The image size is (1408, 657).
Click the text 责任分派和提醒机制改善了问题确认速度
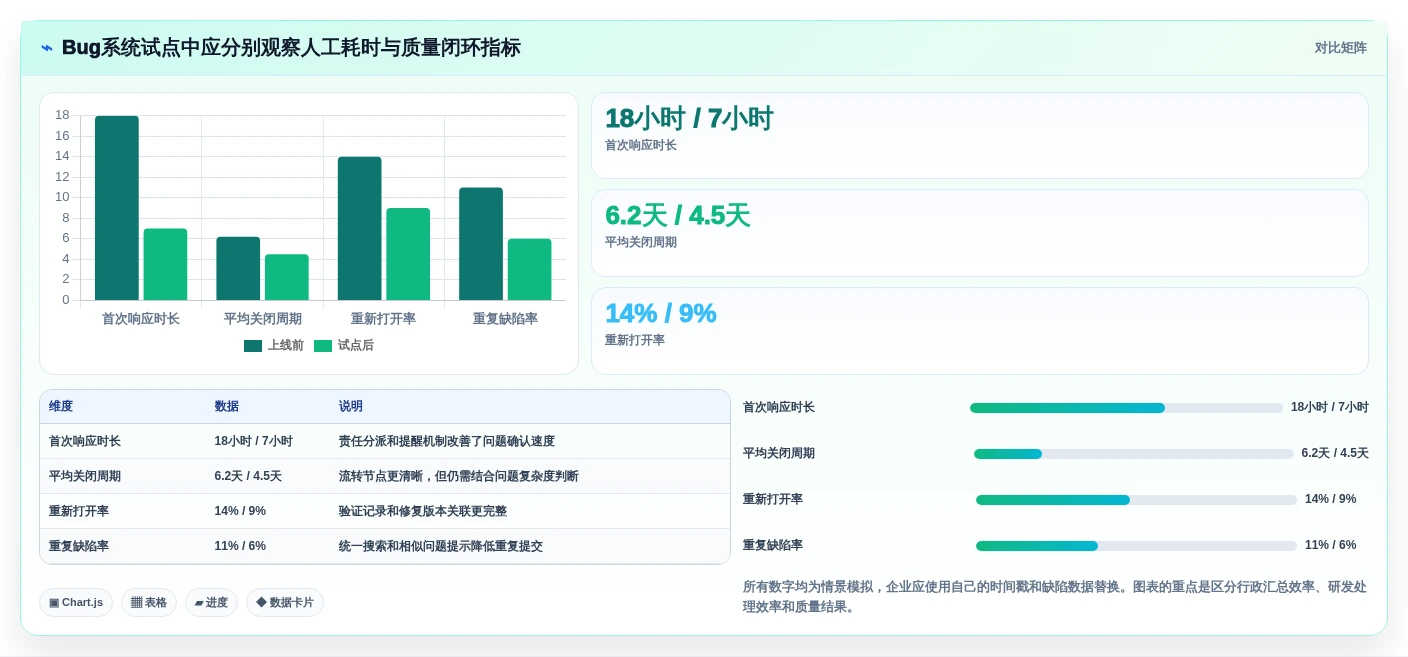tap(447, 441)
